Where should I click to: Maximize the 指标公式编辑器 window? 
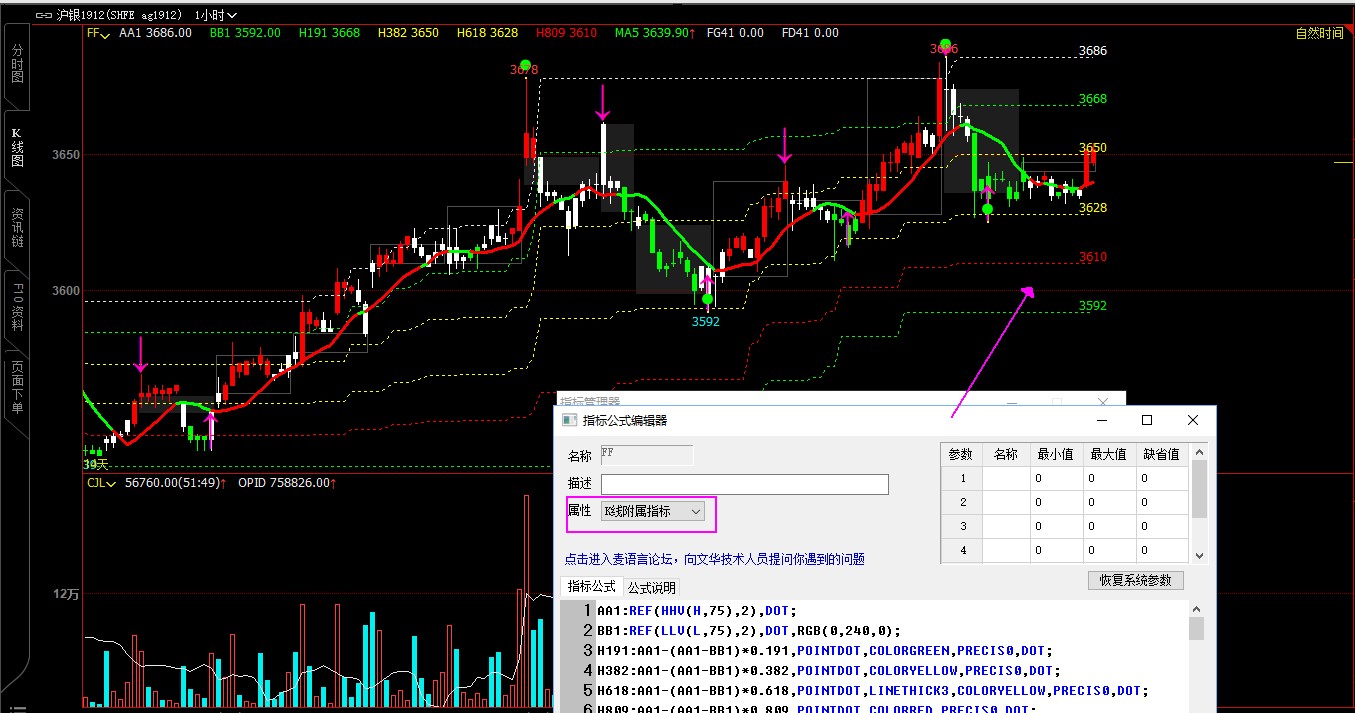1147,421
